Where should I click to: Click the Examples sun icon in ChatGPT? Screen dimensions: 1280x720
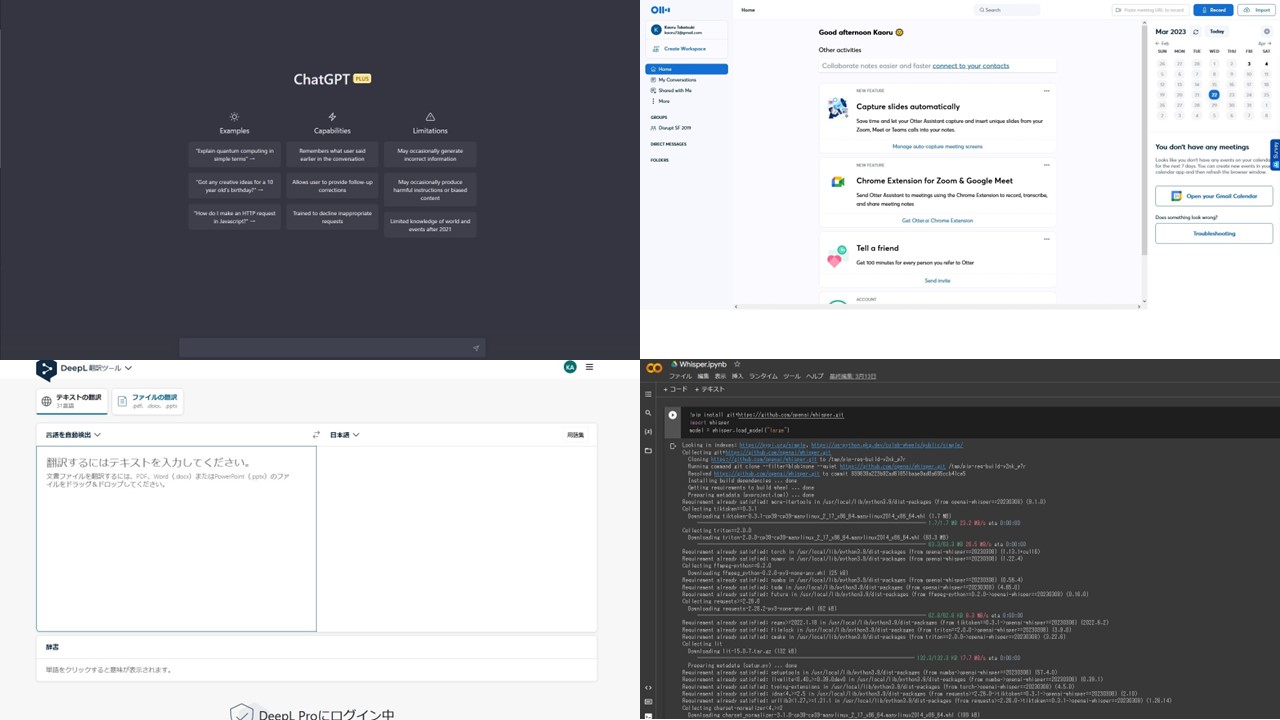pyautogui.click(x=234, y=117)
